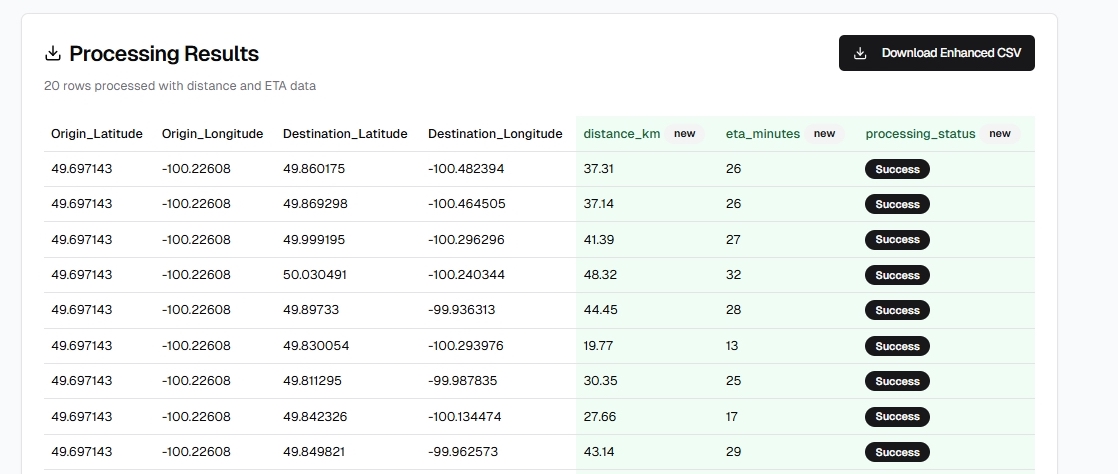Click the new badge next to processing_status
This screenshot has width=1118, height=474.
[1000, 133]
